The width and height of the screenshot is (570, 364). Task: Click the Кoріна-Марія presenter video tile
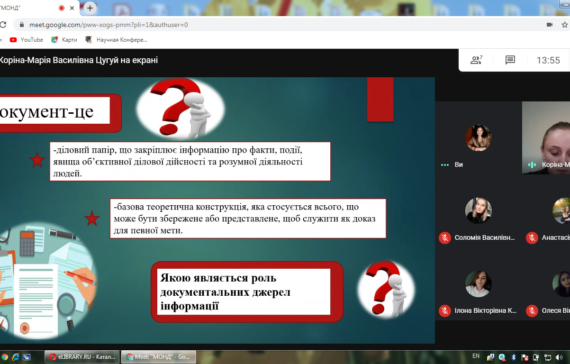546,137
